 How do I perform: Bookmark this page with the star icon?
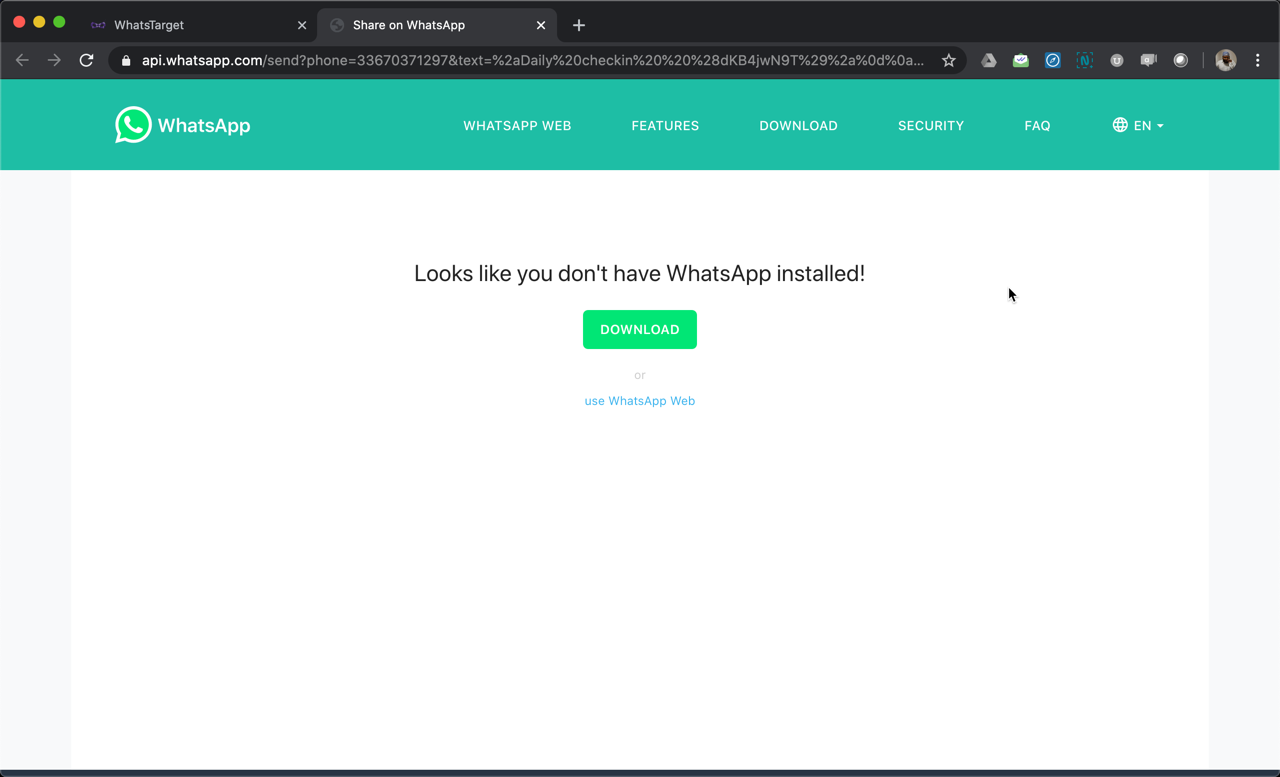948,60
